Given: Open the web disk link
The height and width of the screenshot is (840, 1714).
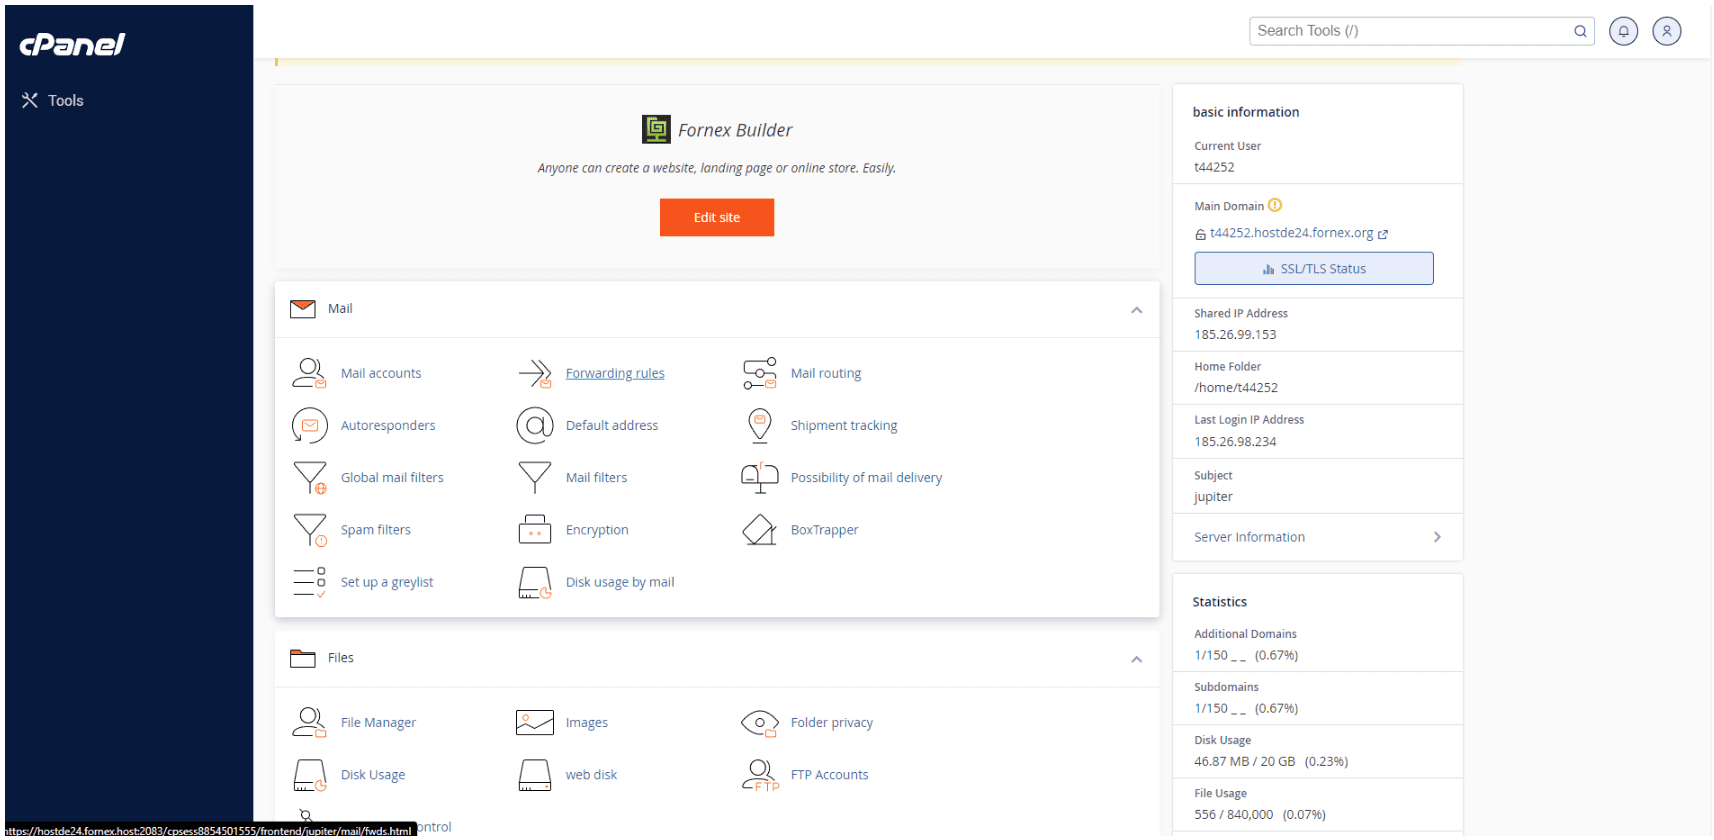Looking at the screenshot, I should (x=591, y=775).
